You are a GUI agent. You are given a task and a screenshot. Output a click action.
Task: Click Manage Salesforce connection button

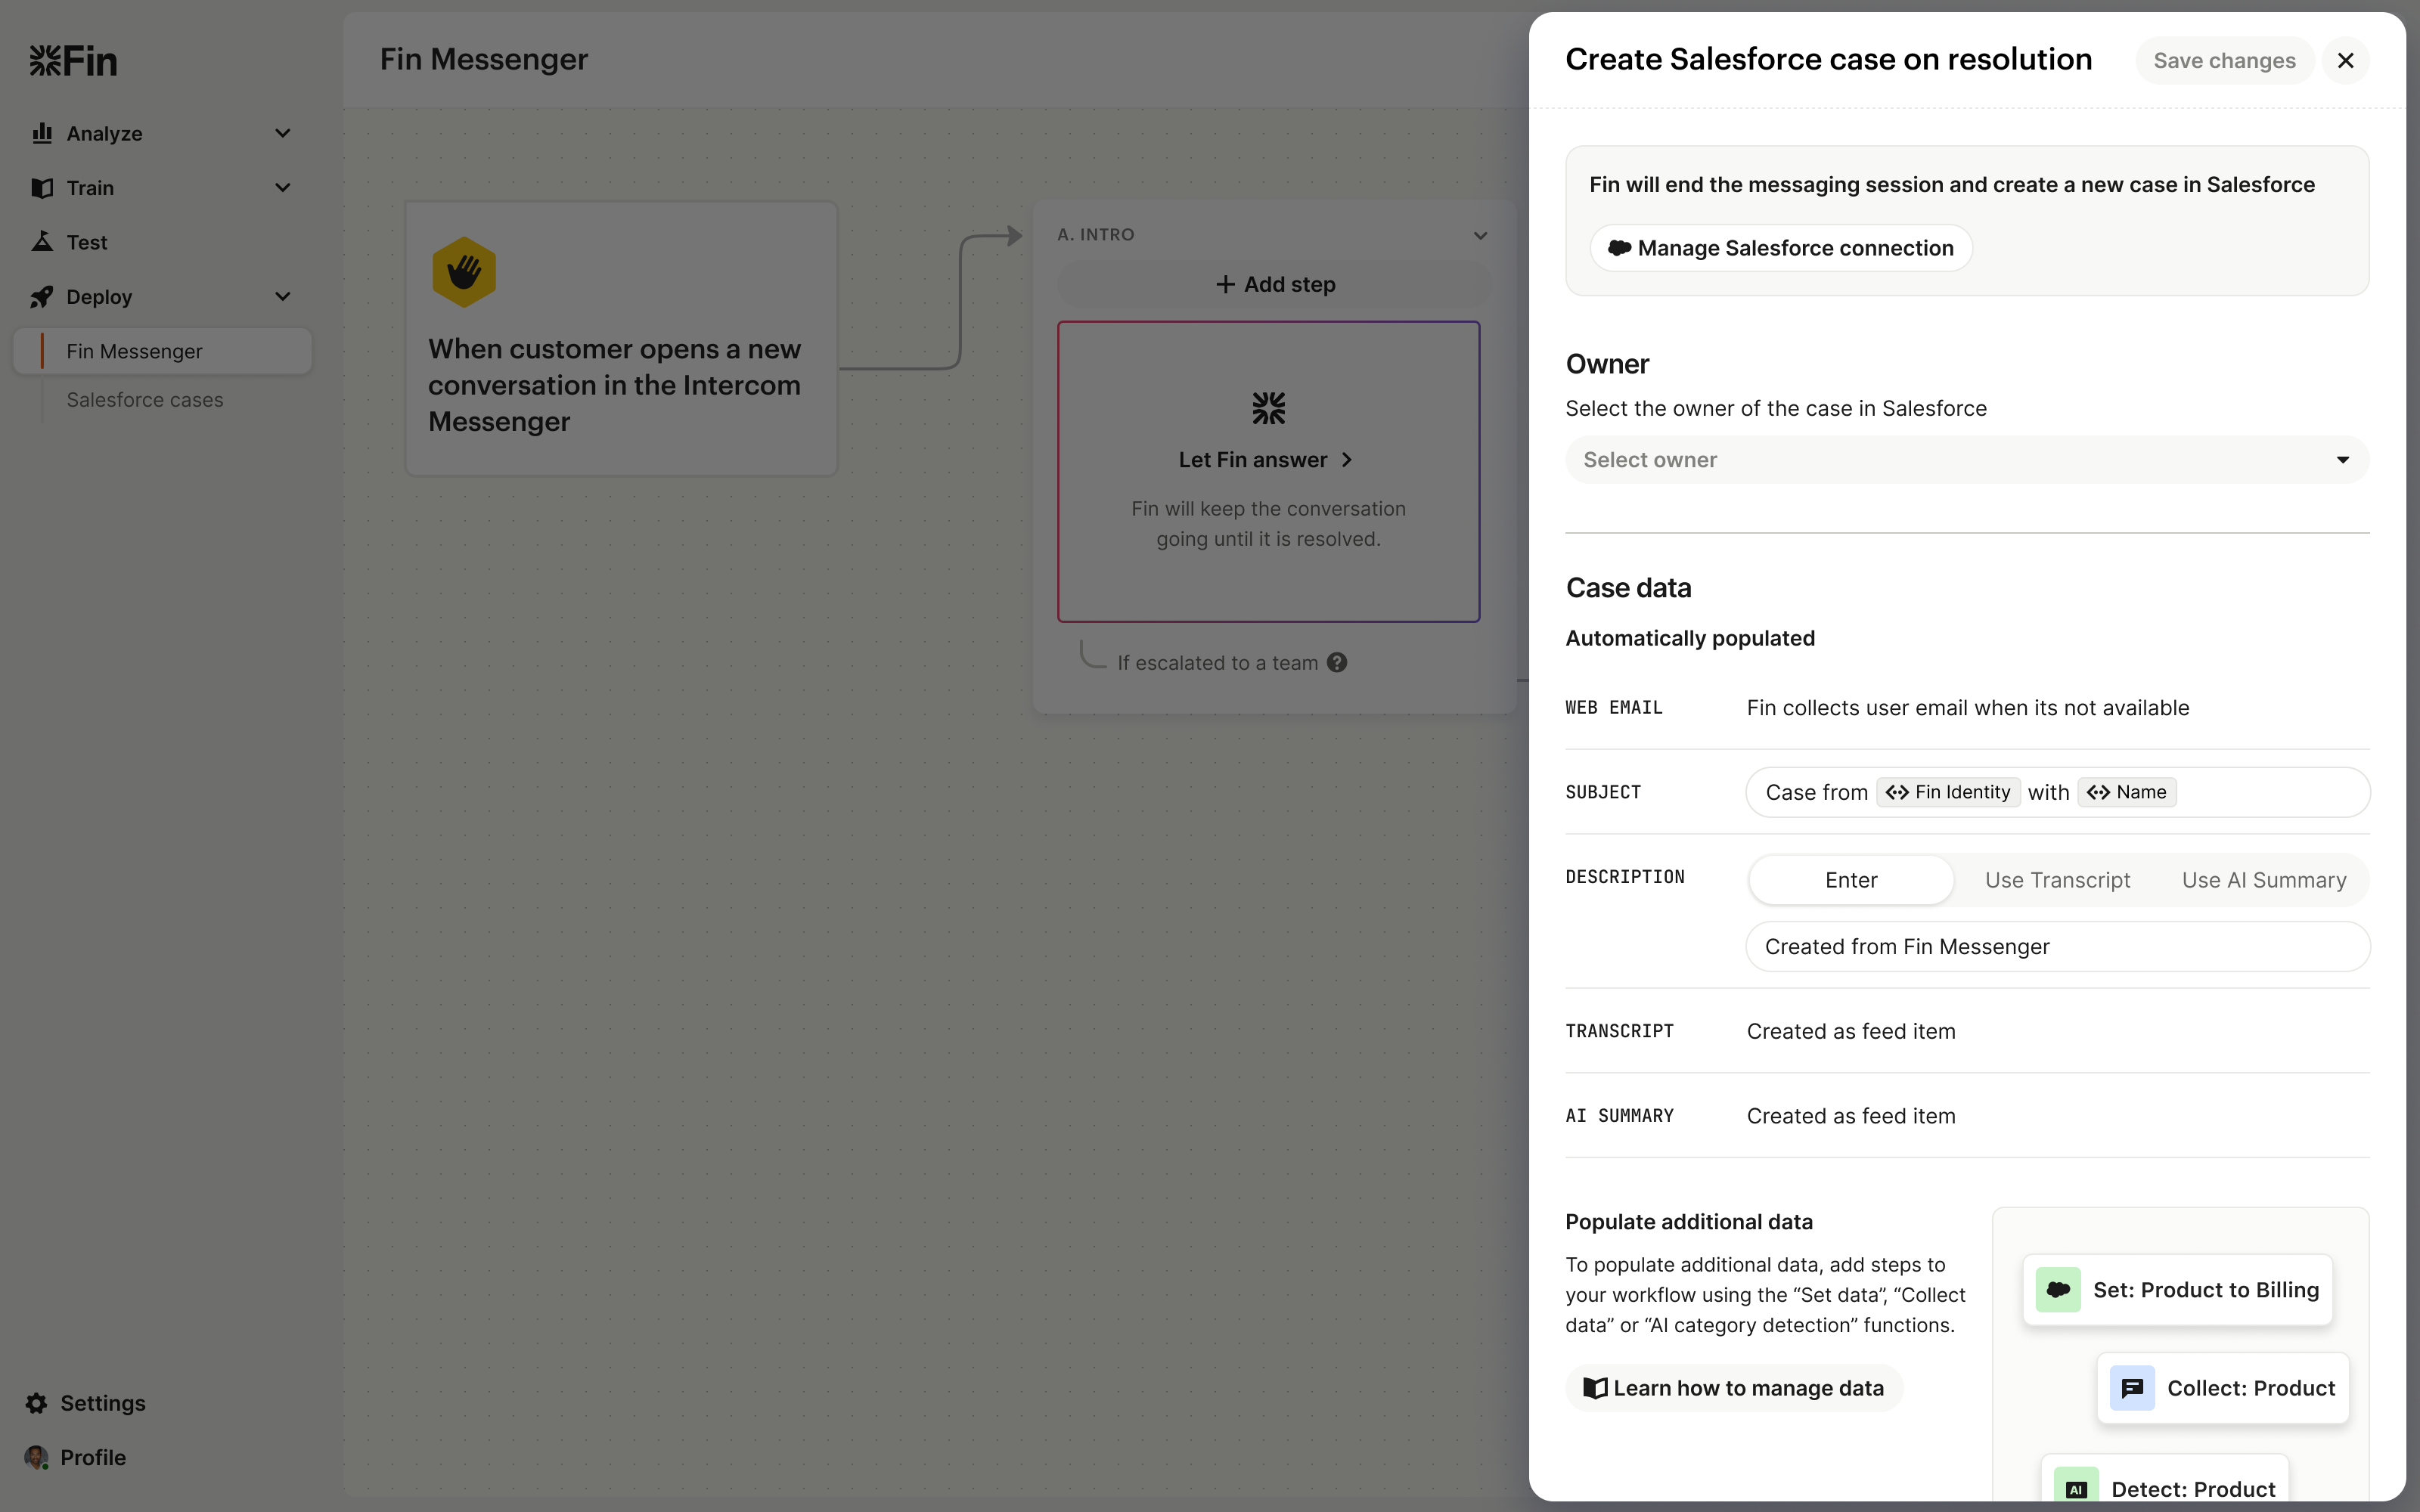pos(1781,248)
